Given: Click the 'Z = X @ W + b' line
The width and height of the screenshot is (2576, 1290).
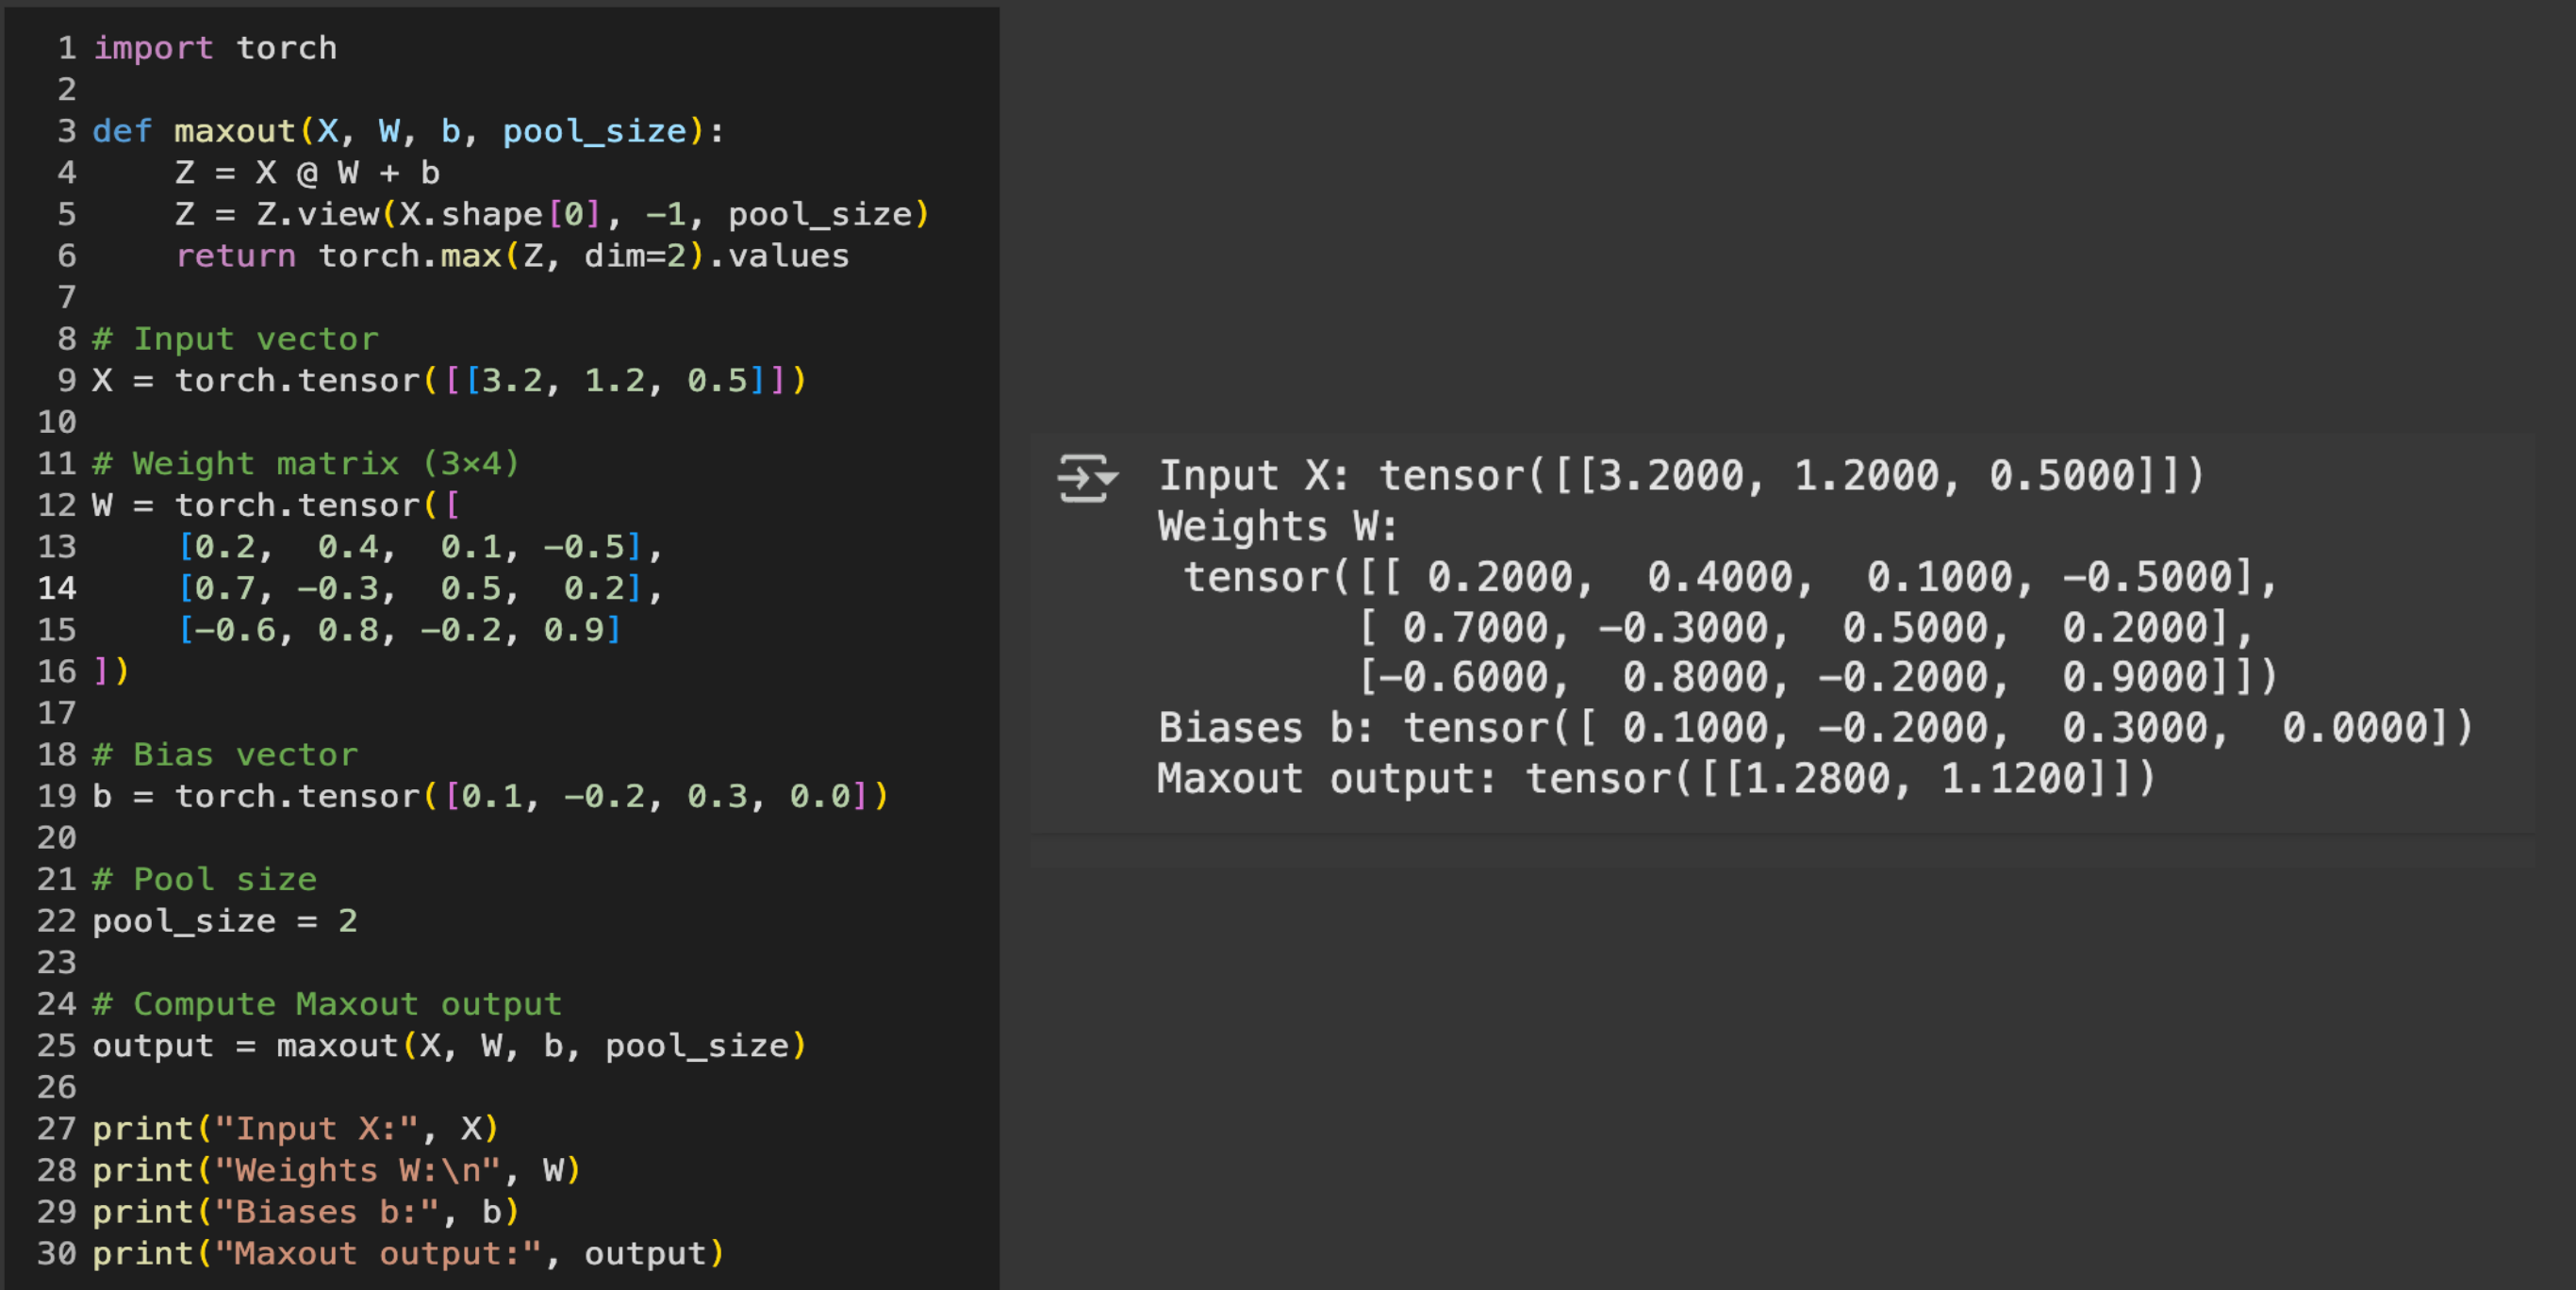Looking at the screenshot, I should 307,173.
